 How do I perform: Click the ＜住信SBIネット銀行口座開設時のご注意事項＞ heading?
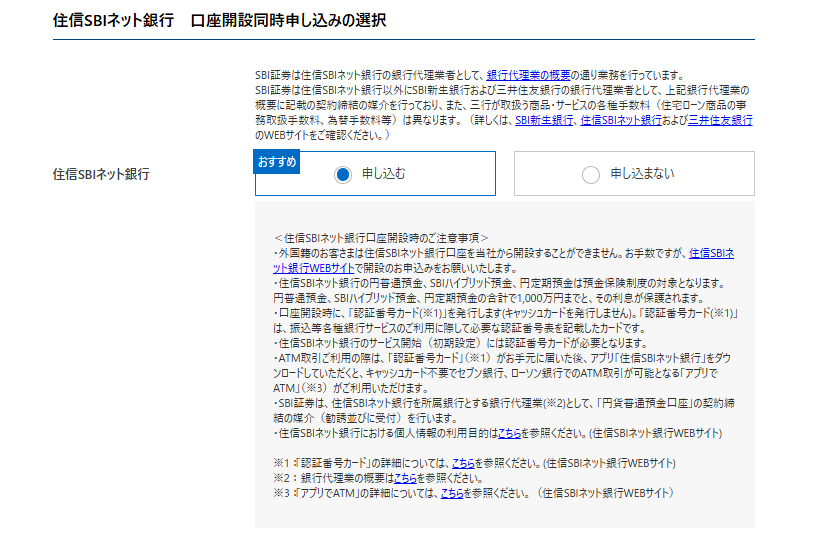point(381,238)
